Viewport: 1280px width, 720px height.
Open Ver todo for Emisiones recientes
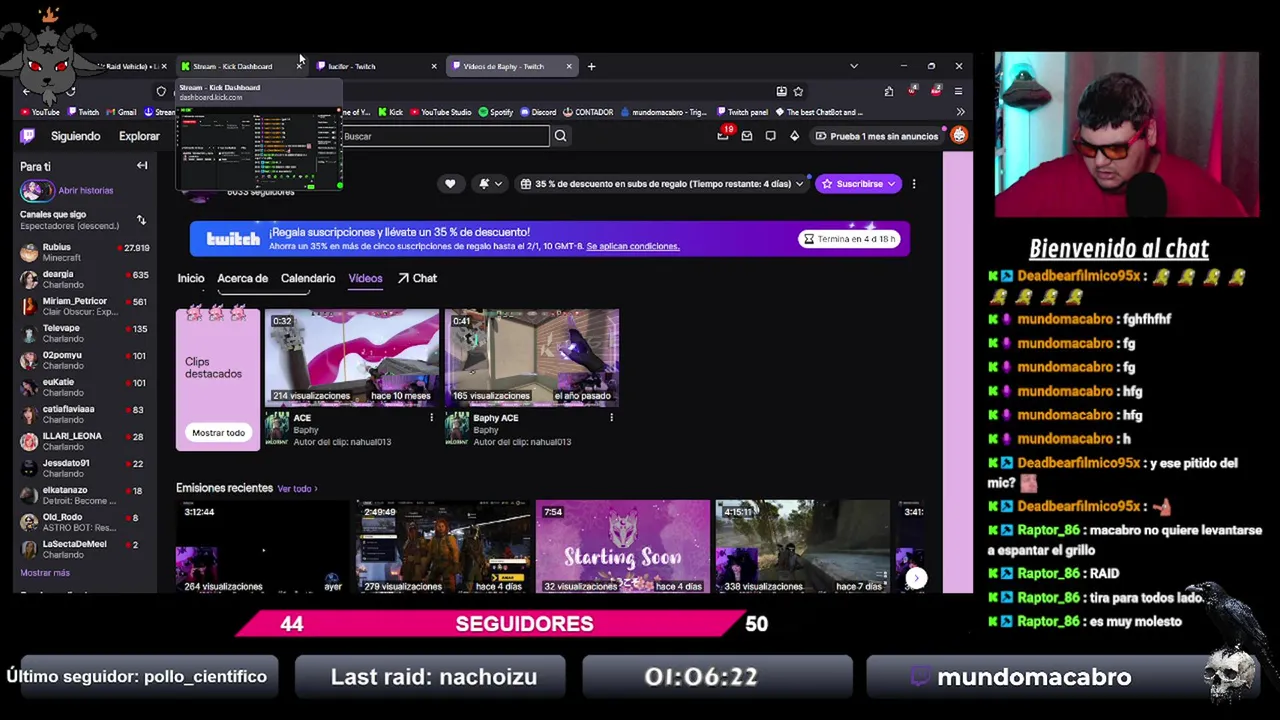[297, 489]
